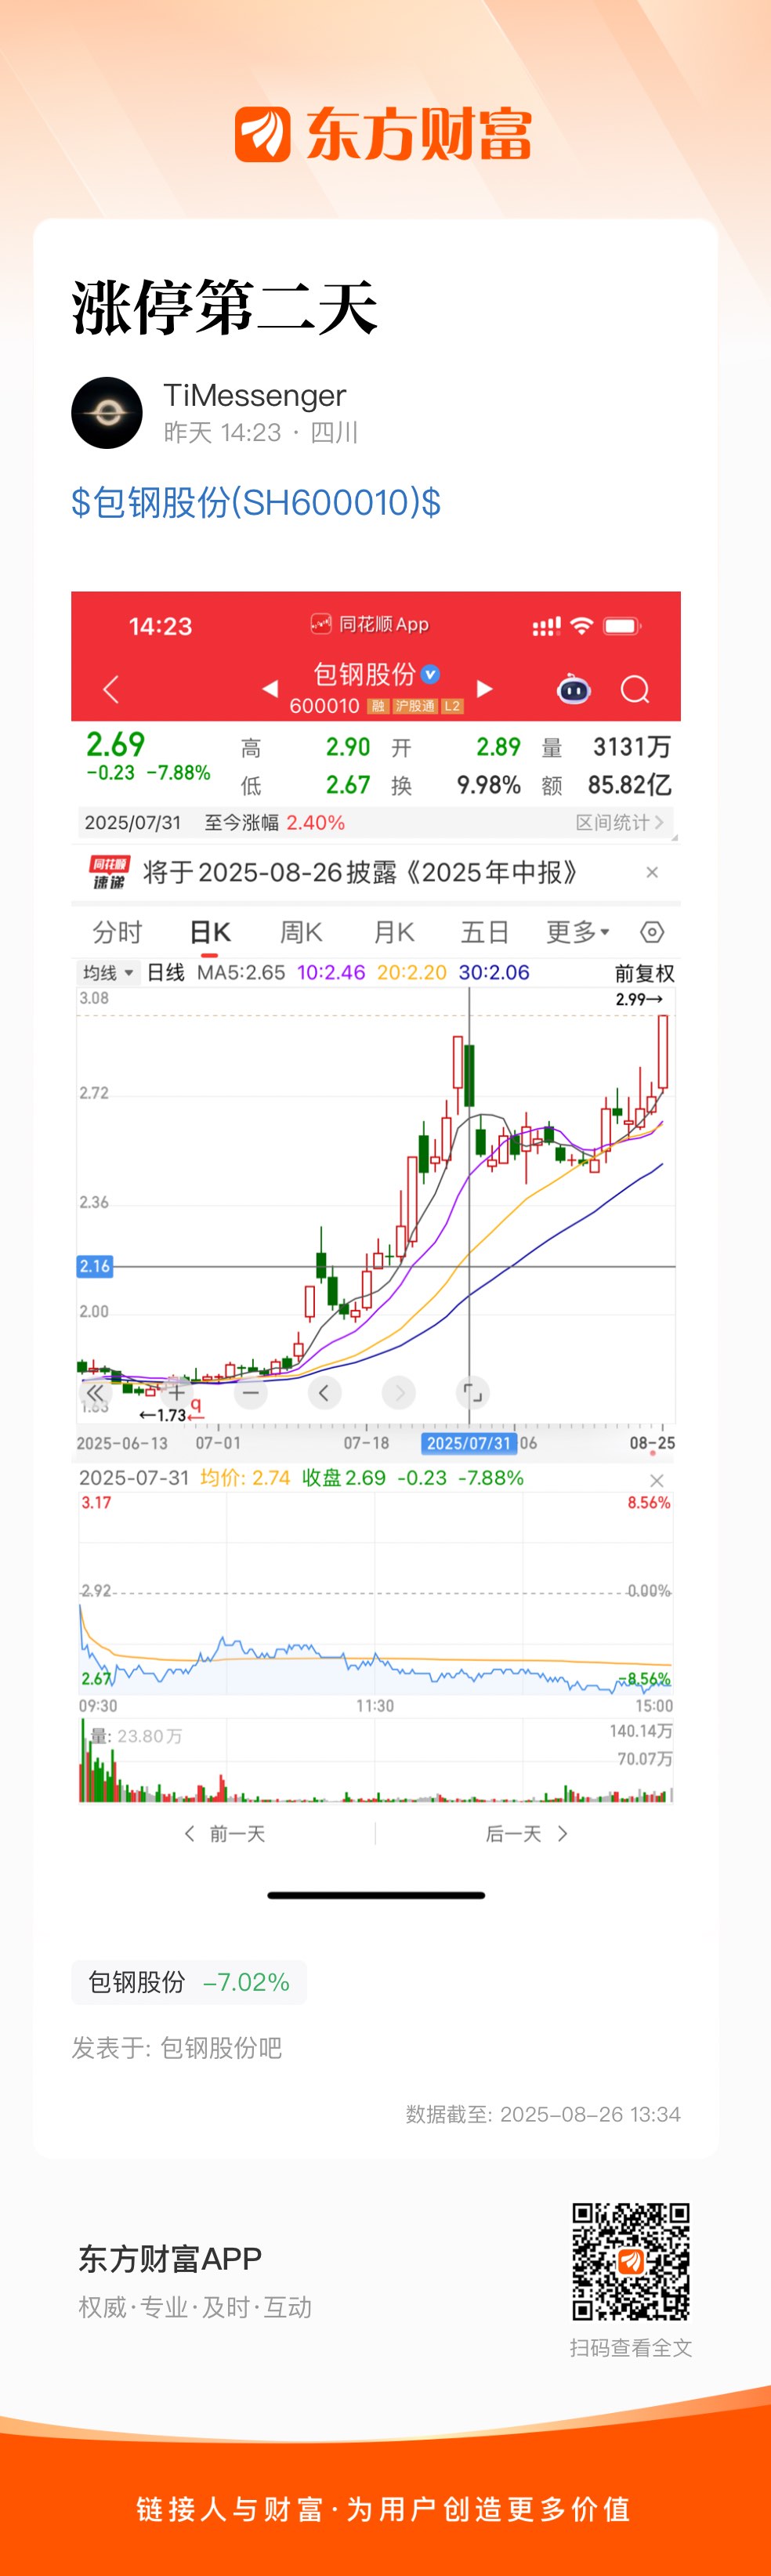Open the robot assistant icon
771x2576 pixels.
tap(573, 689)
